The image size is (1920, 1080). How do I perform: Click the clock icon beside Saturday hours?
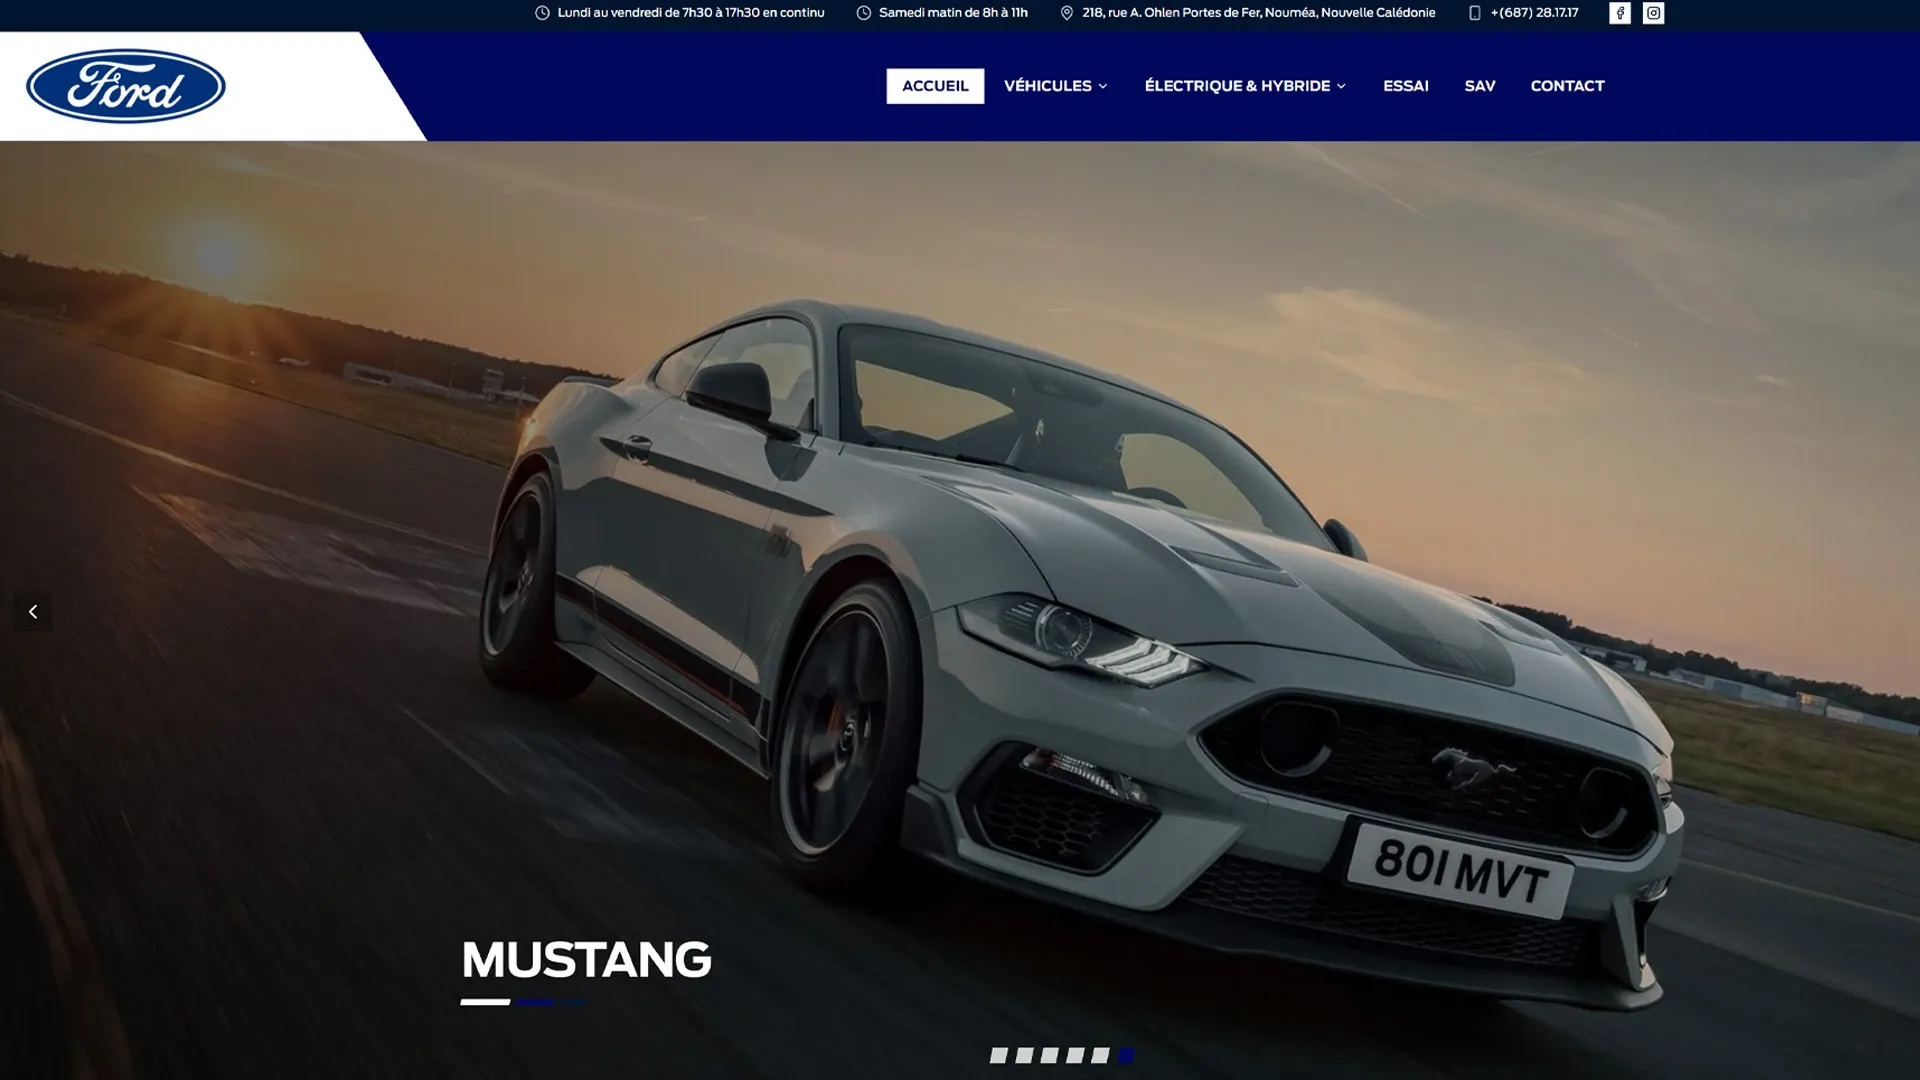[863, 13]
